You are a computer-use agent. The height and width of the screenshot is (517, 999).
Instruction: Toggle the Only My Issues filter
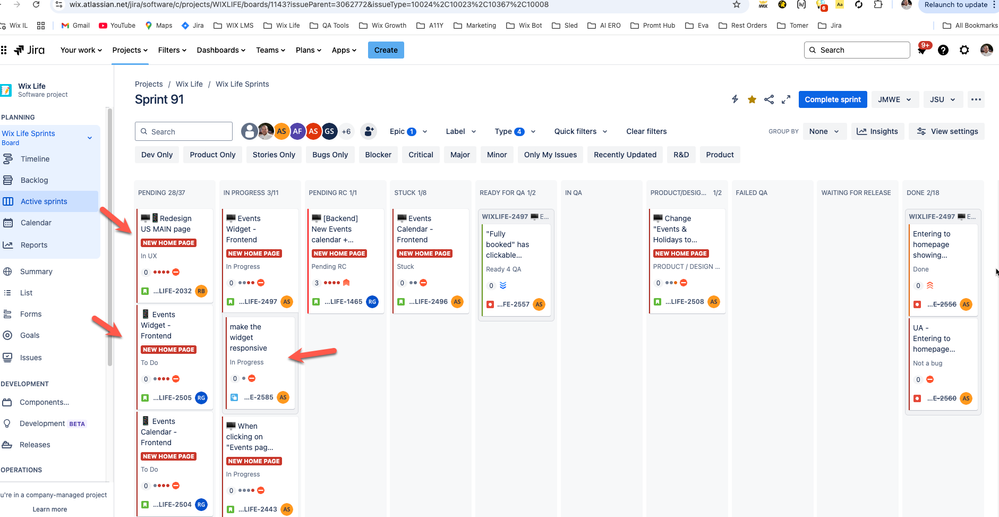click(x=550, y=154)
